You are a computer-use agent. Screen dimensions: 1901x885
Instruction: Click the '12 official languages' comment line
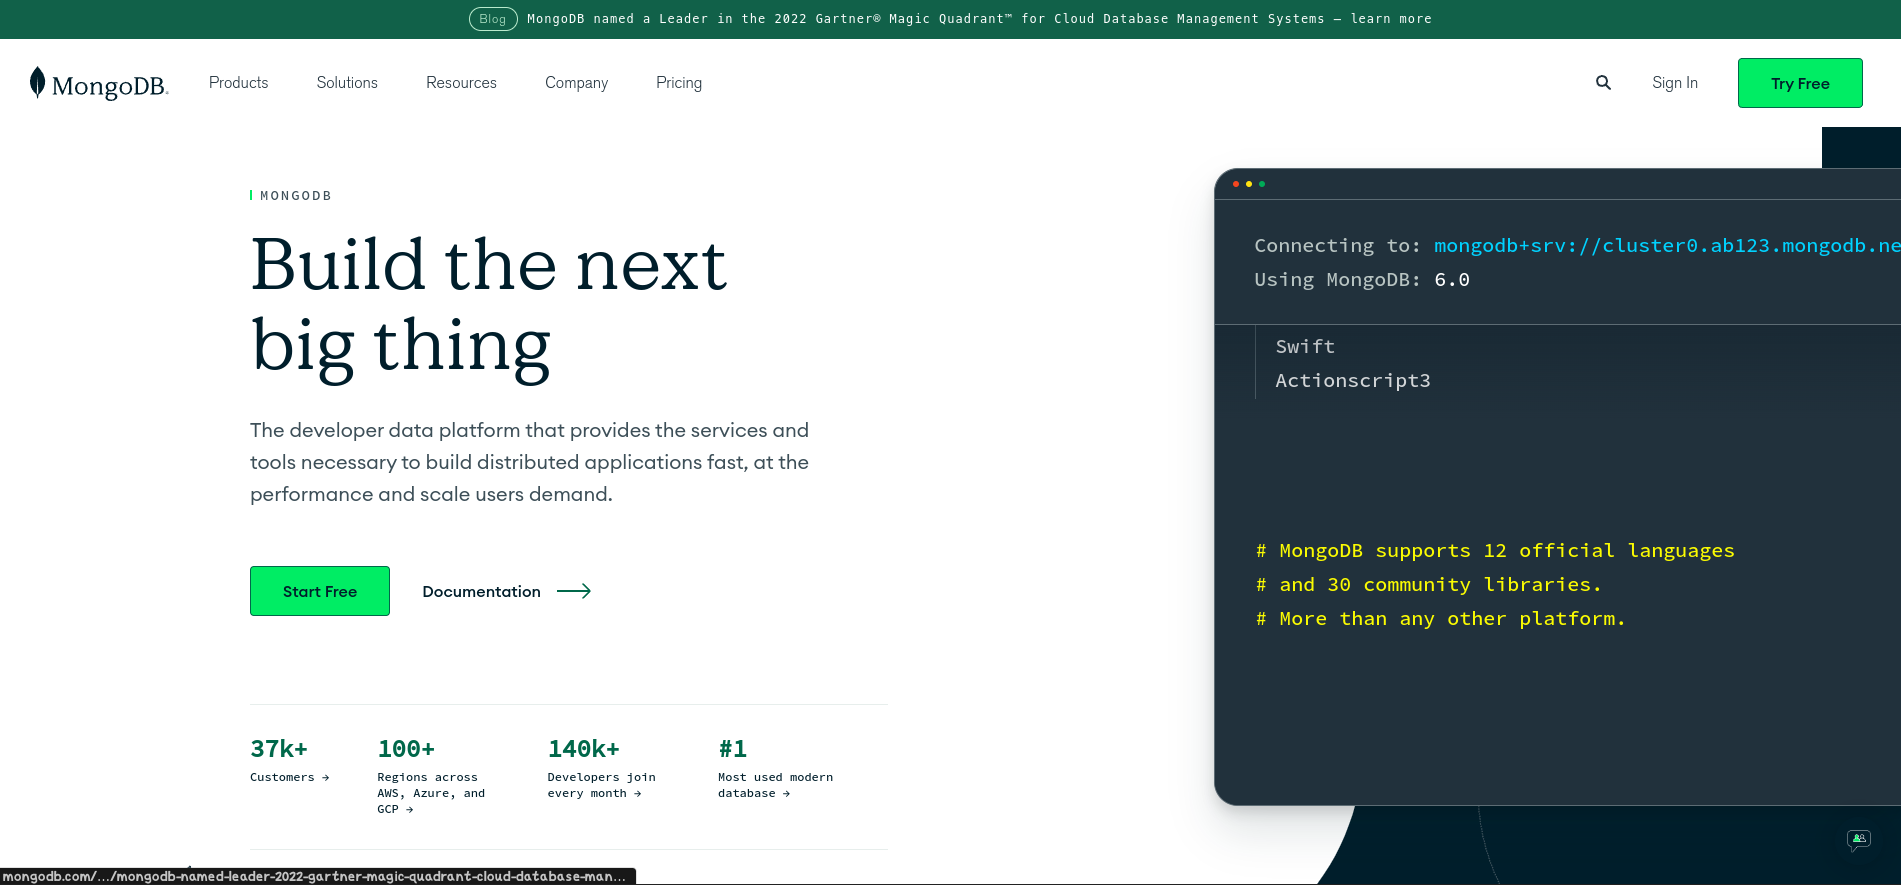(1495, 551)
